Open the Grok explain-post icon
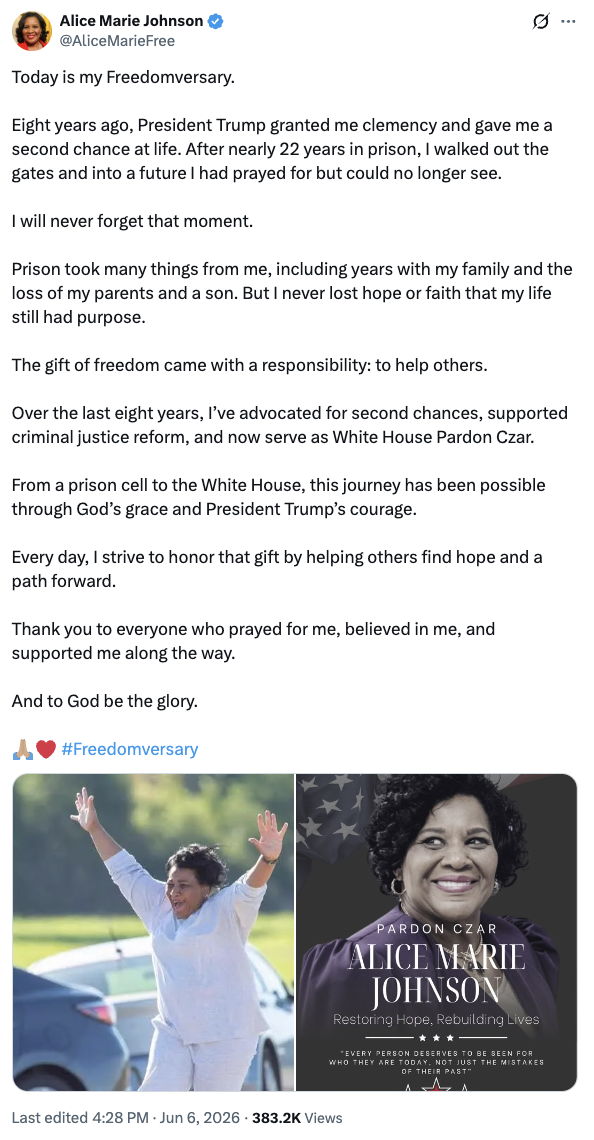Screen dimensions: 594x1140 tap(540, 23)
